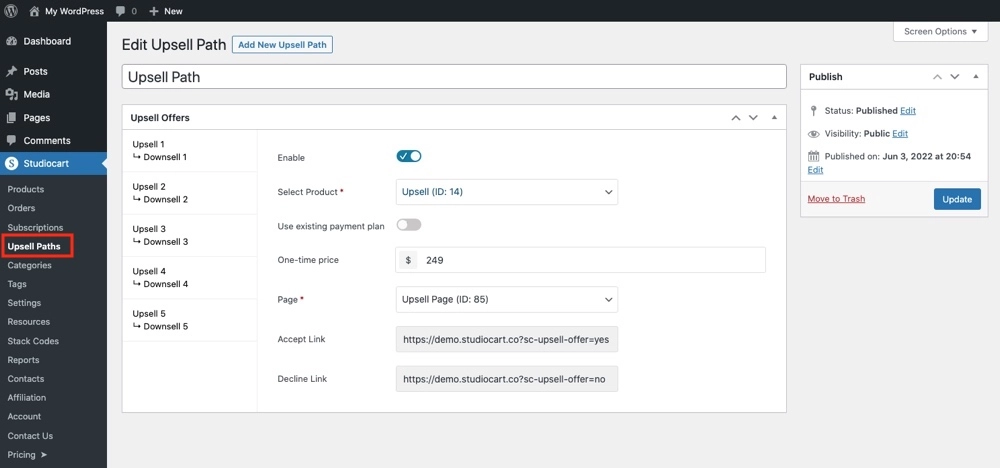The height and width of the screenshot is (468, 1000).
Task: Open the Reports menu item
Action: click(x=24, y=360)
